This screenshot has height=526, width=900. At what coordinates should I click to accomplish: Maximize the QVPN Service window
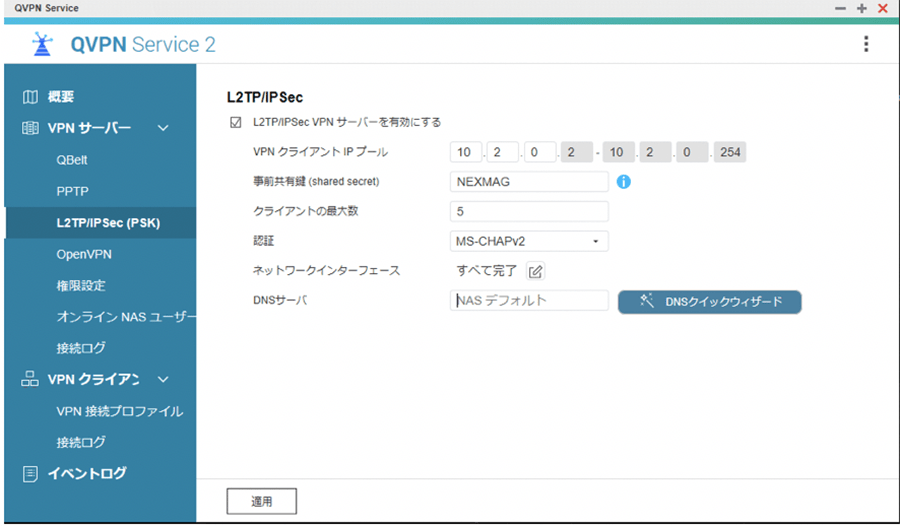tap(862, 8)
